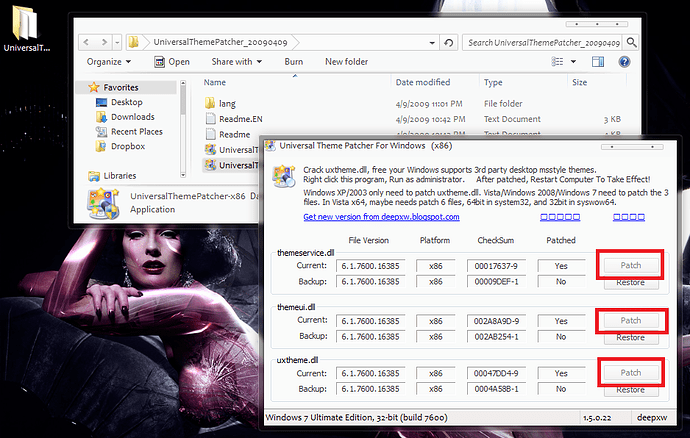Click New folder in the toolbar
The image size is (690, 438).
pos(344,62)
